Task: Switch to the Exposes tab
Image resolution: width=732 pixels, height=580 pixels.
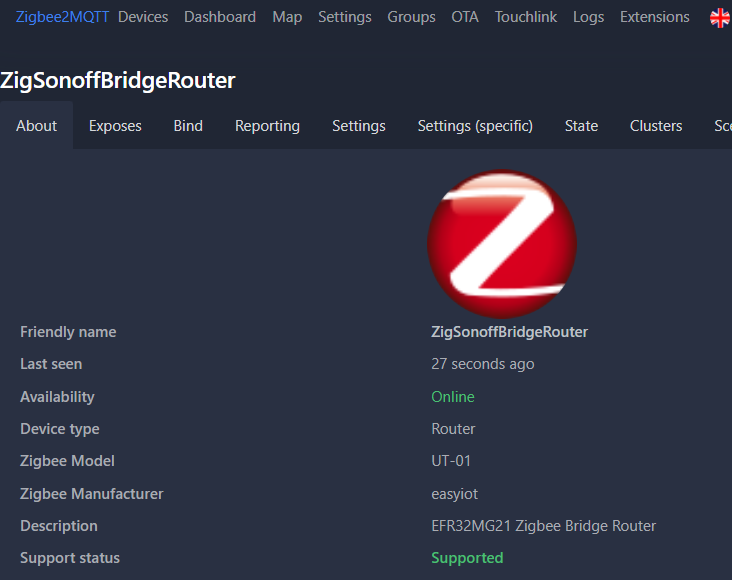Action: point(115,126)
